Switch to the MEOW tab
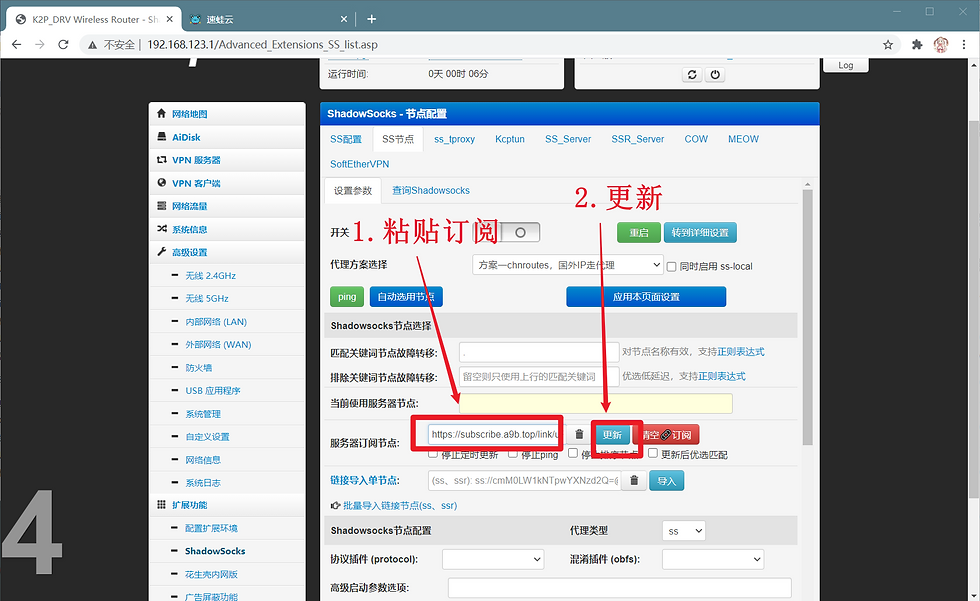This screenshot has height=601, width=980. [743, 139]
